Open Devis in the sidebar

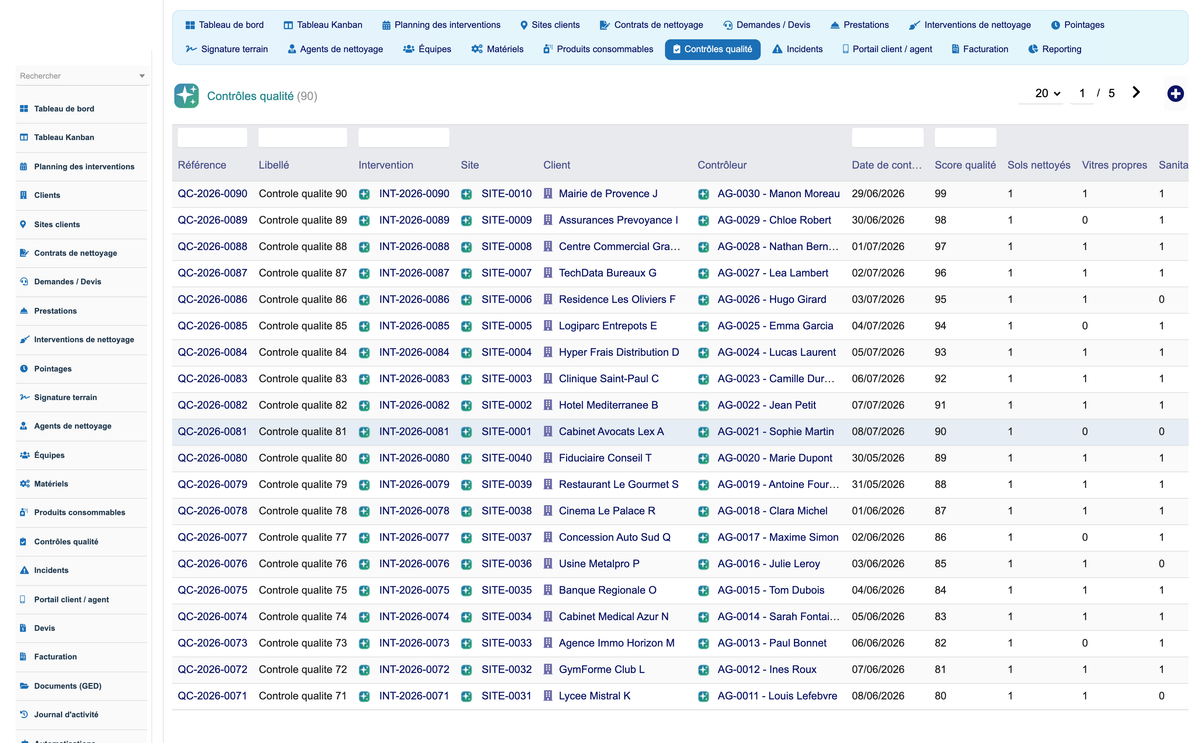pos(44,628)
